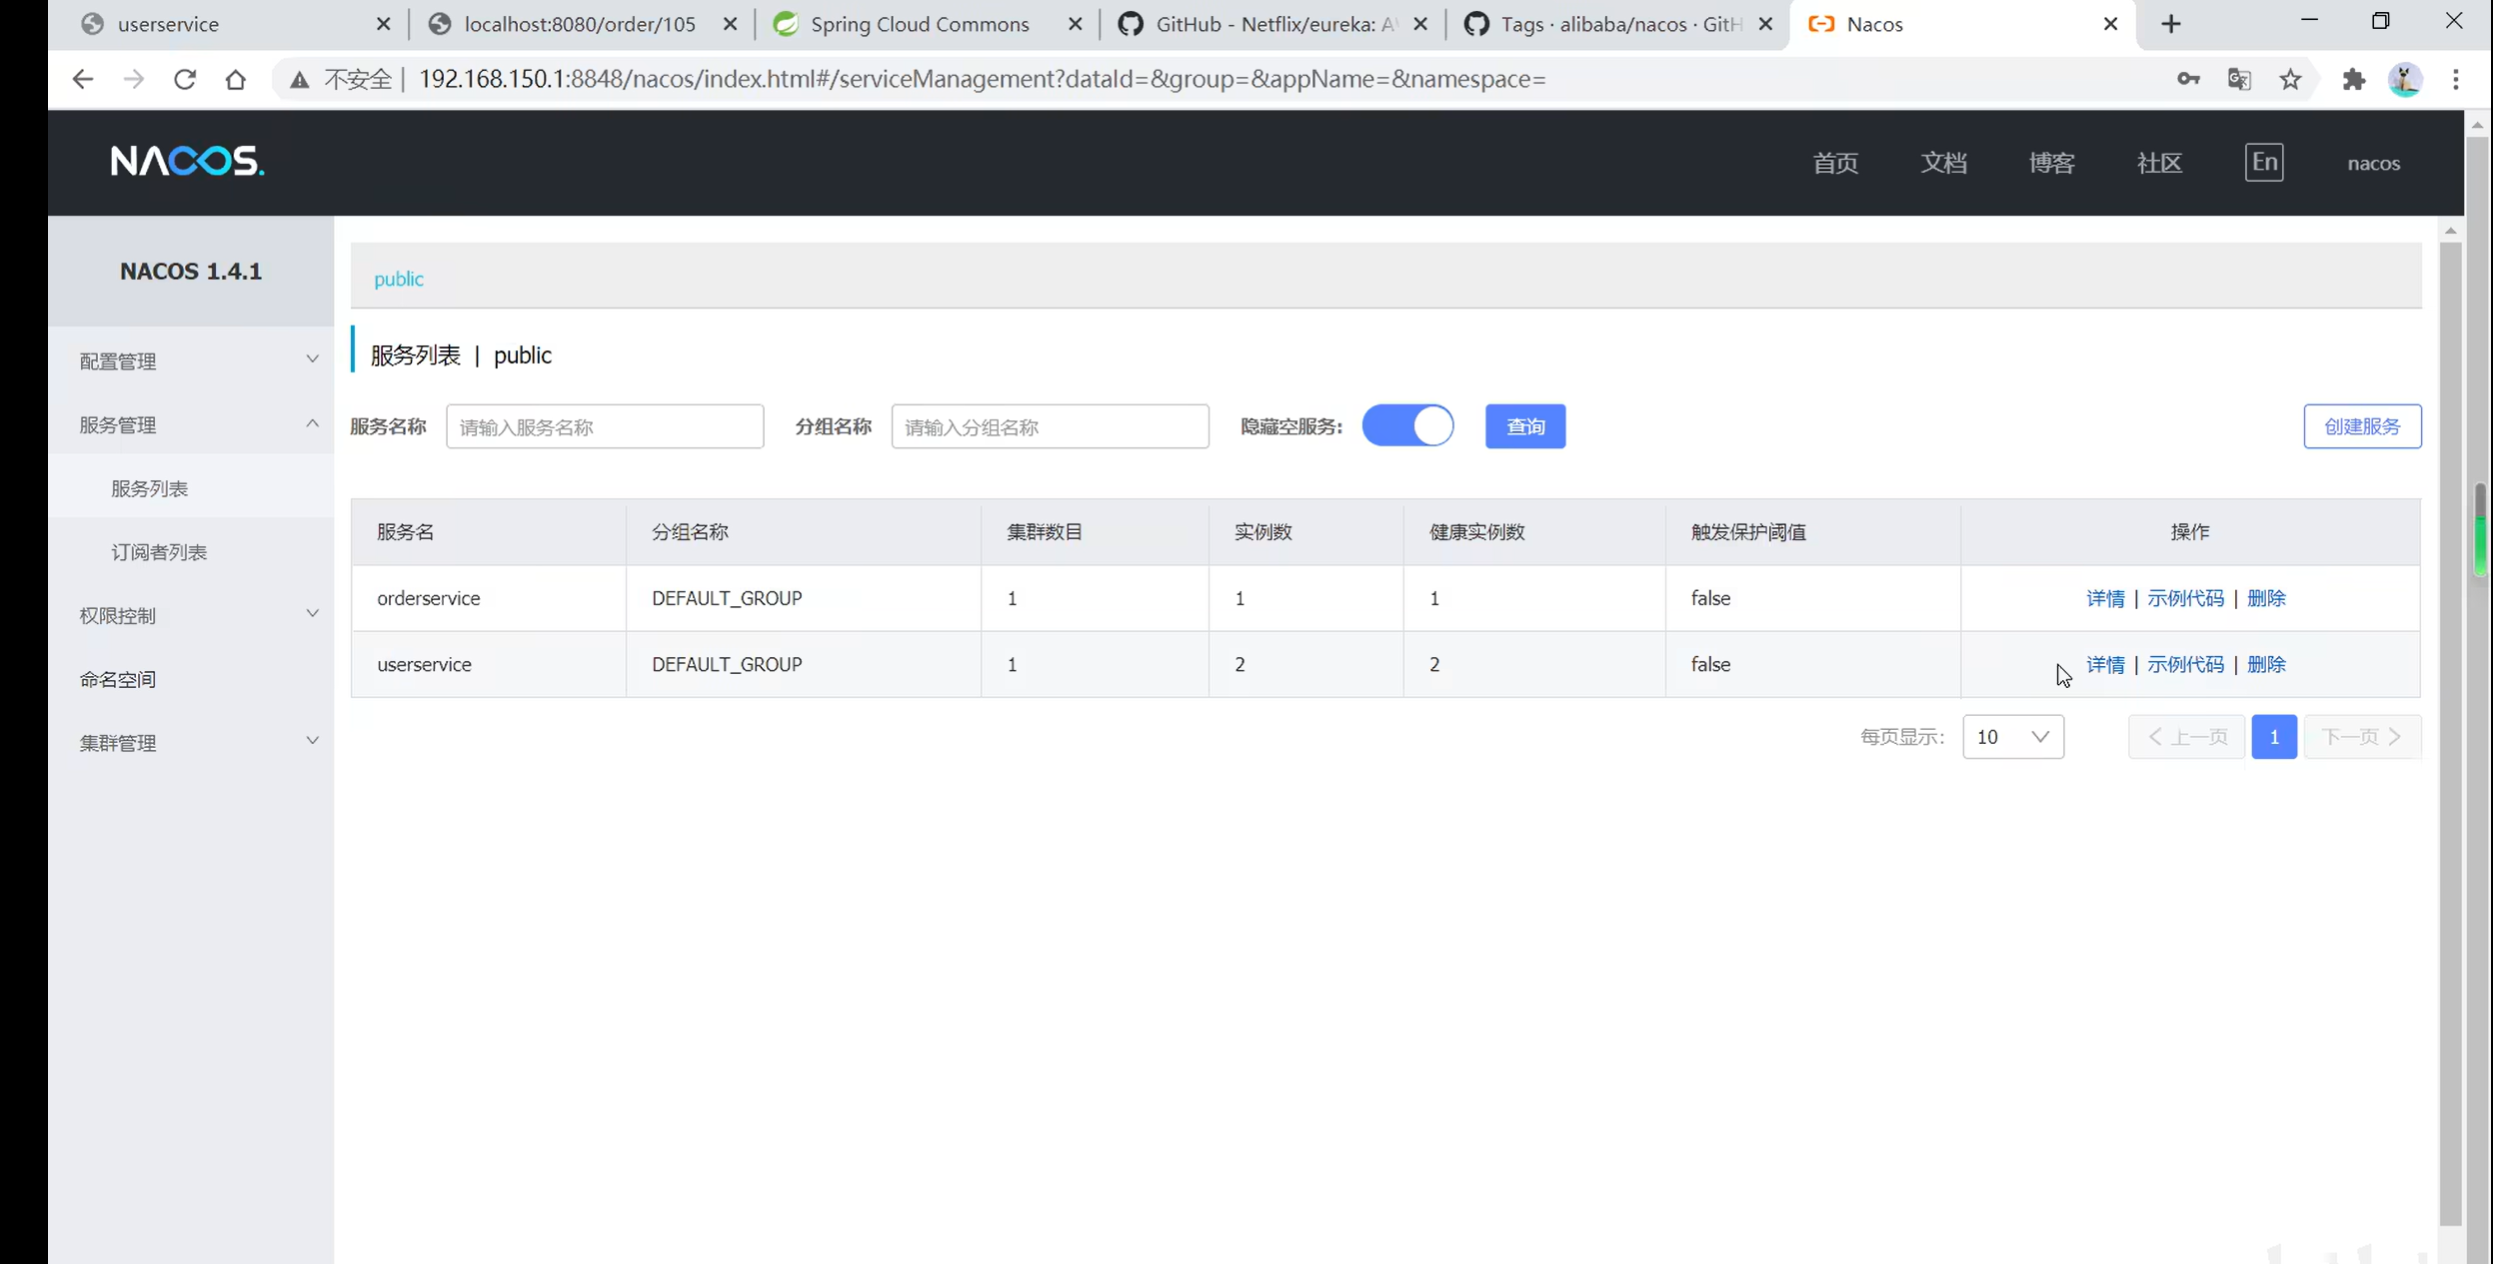Toggle the hide empty services switch
This screenshot has height=1264, width=2493.
[x=1408, y=426]
